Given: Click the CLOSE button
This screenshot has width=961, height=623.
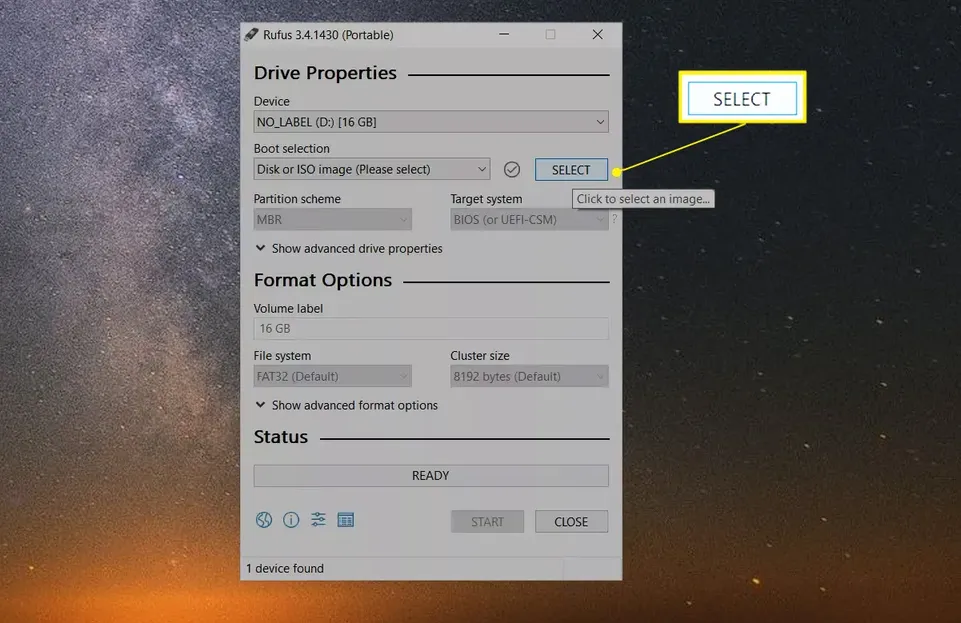Looking at the screenshot, I should click(571, 521).
